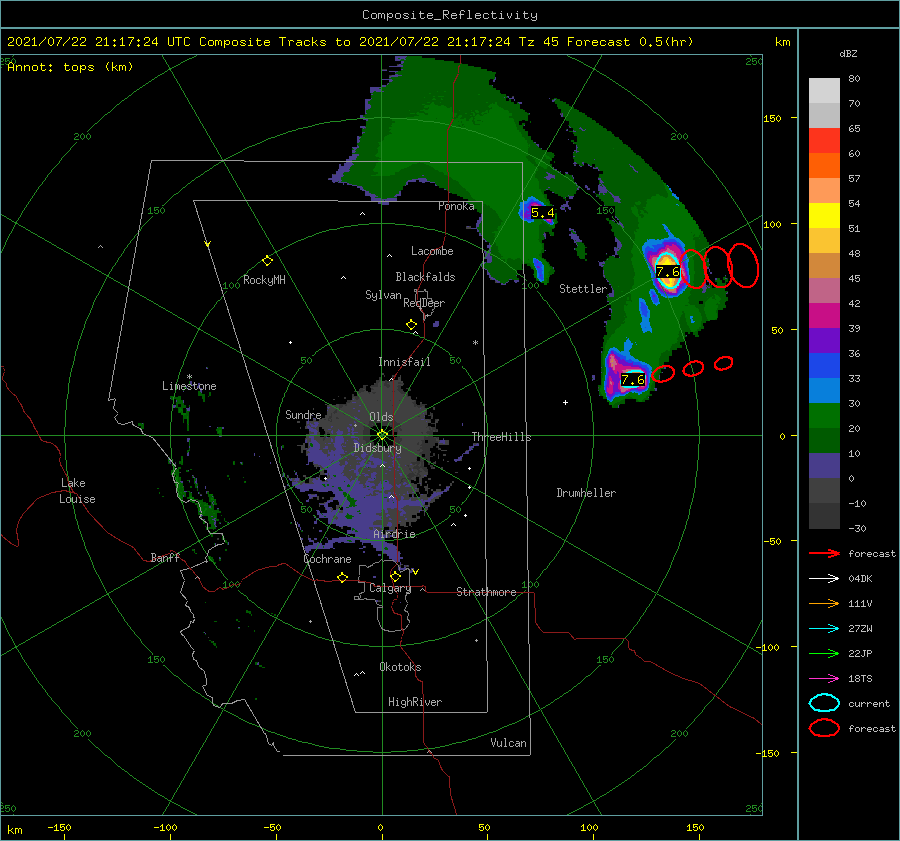Click the Lacombe town label
The image size is (900, 841).
click(x=432, y=251)
